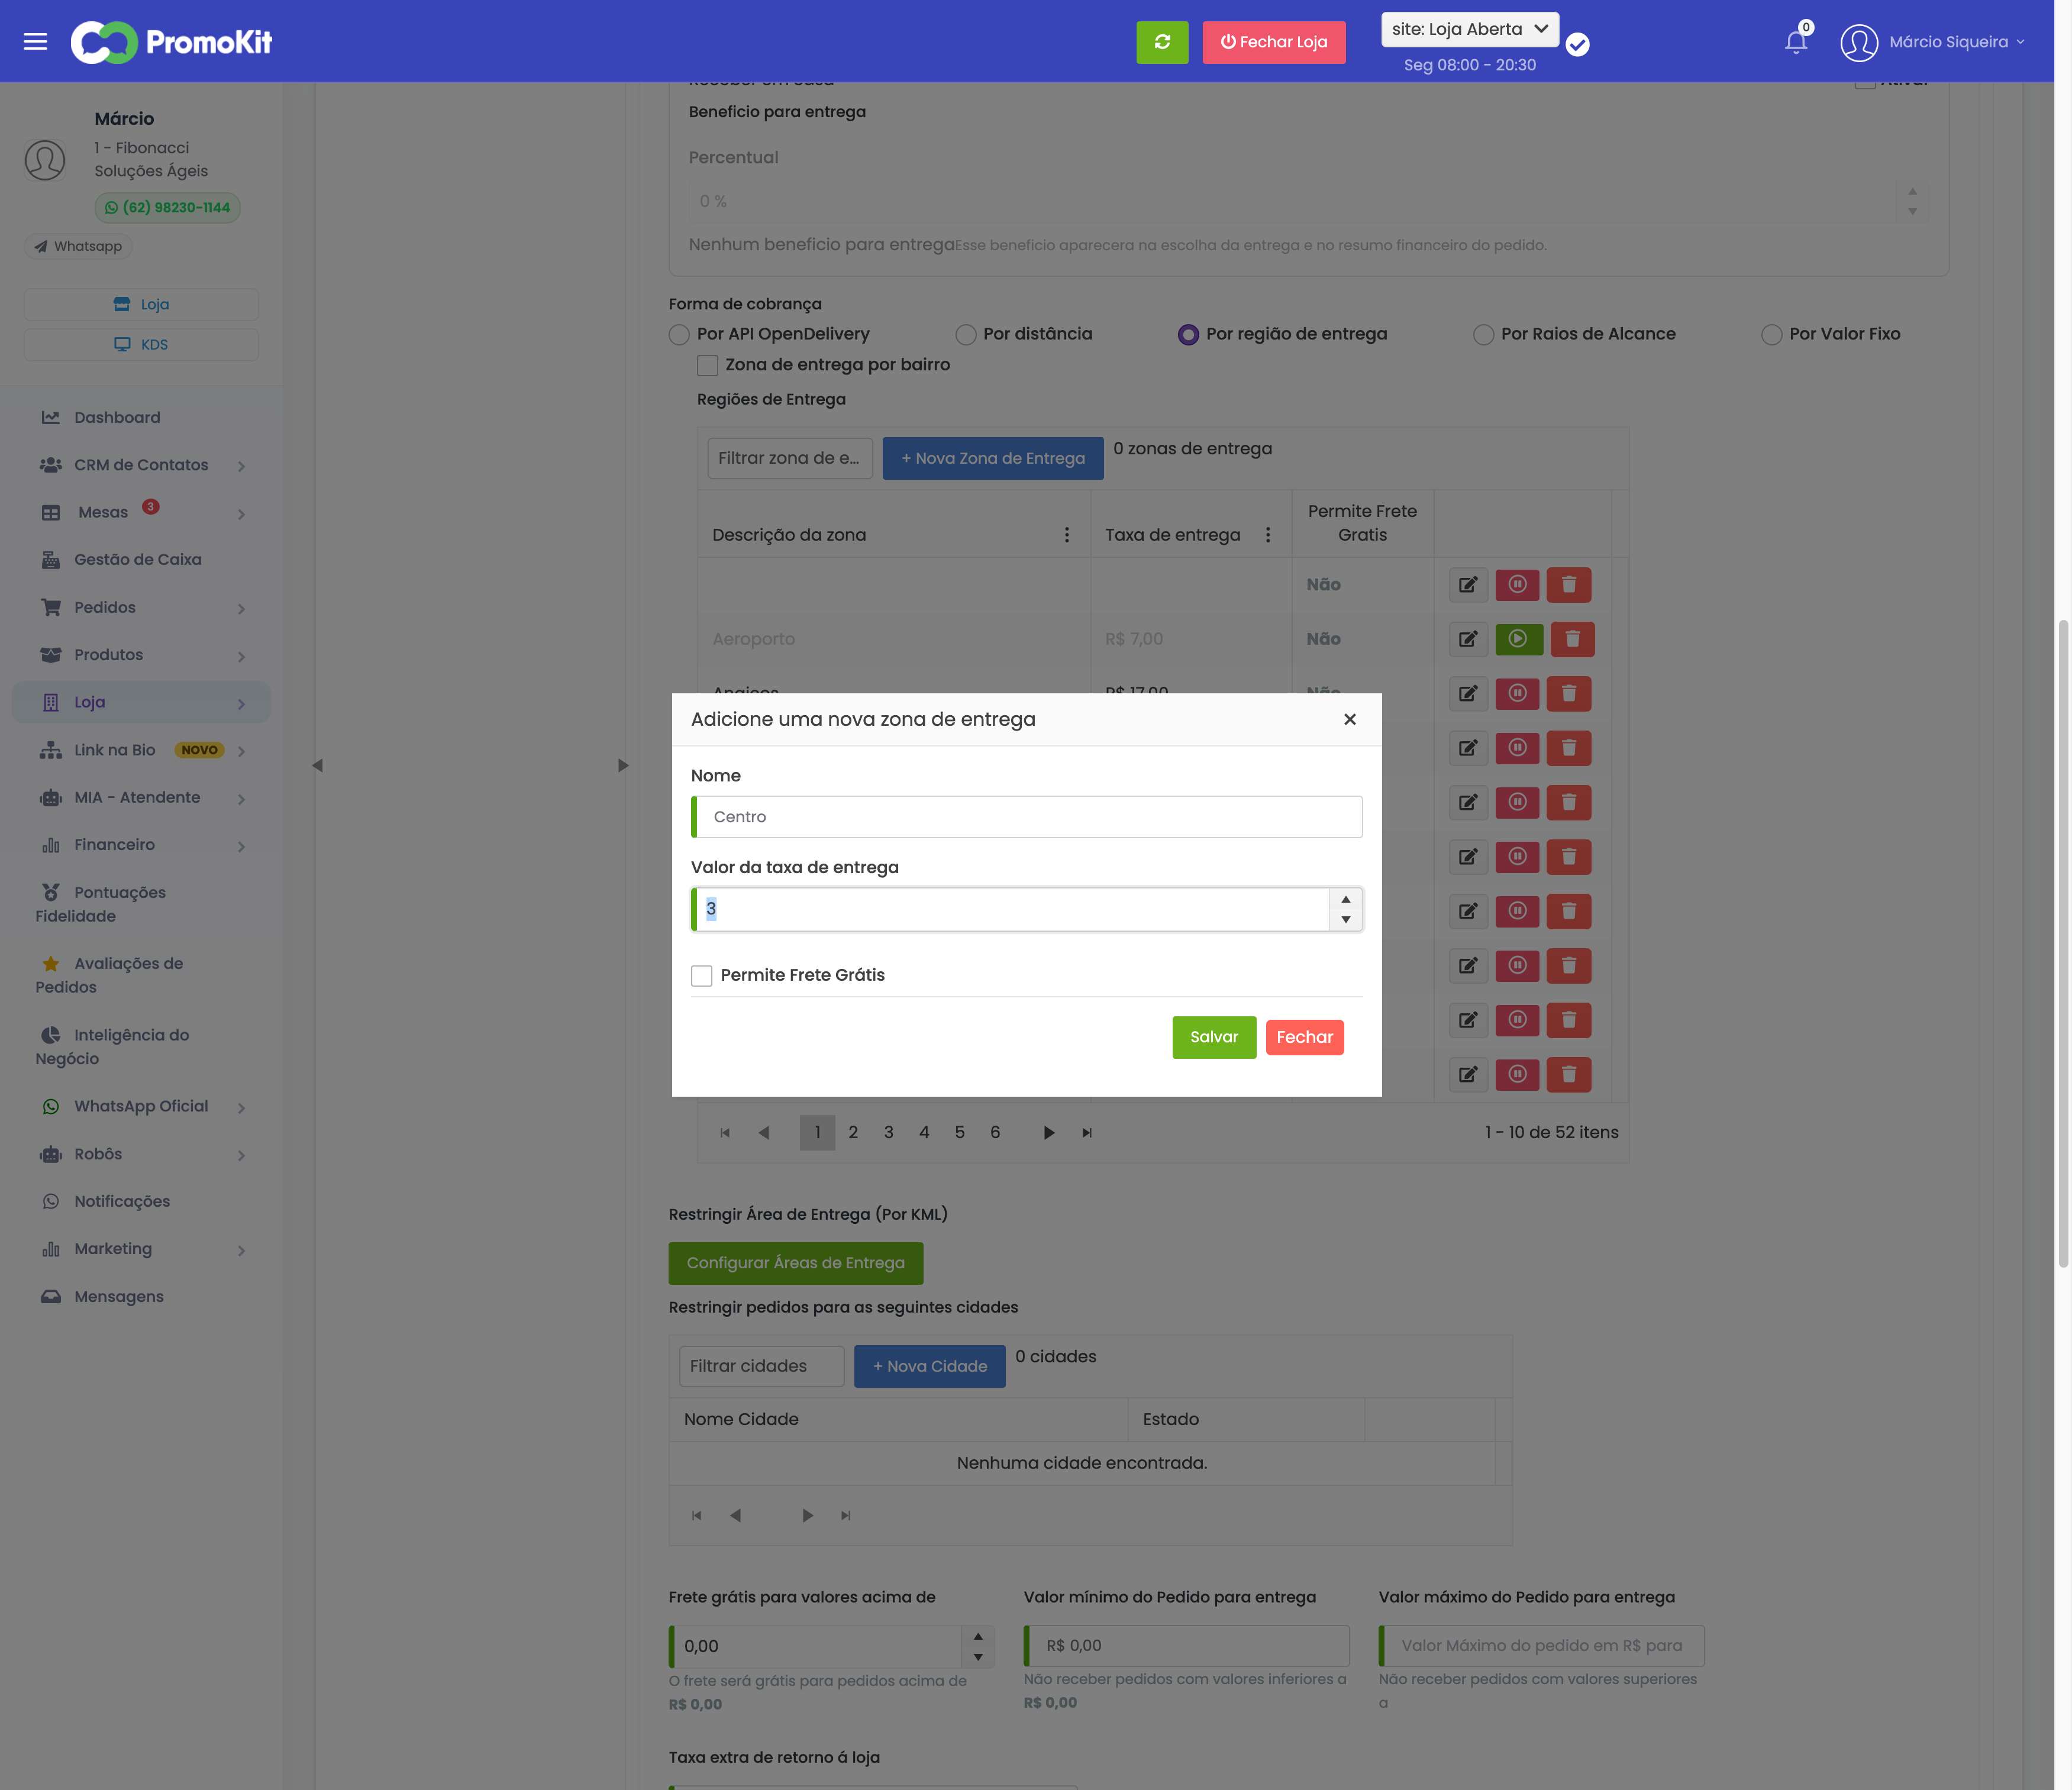
Task: Edit the Aeroporto delivery zone
Action: 1467,639
